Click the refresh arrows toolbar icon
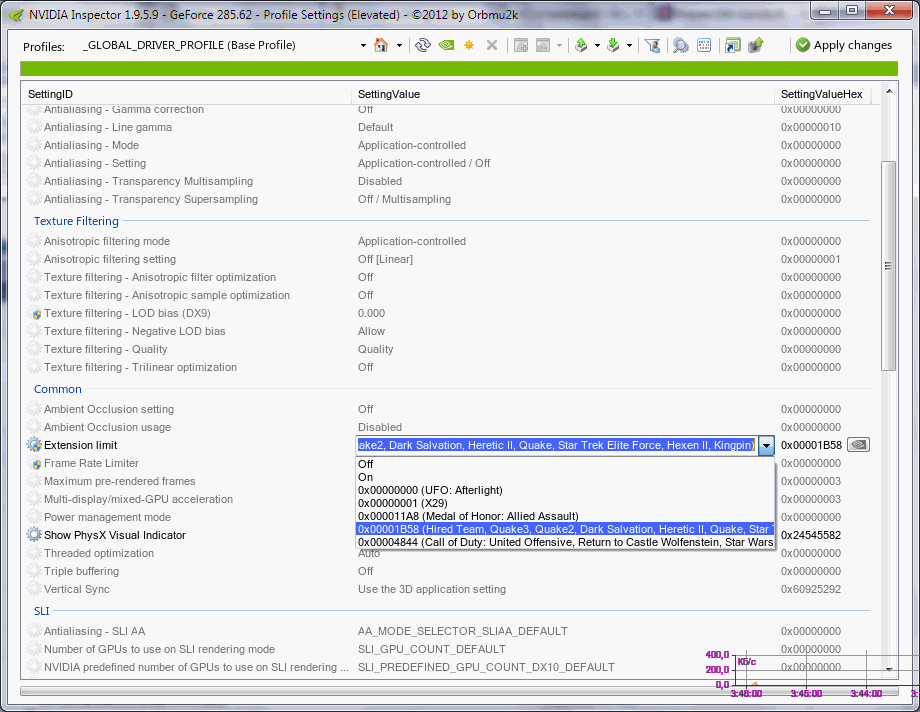This screenshot has height=712, width=920. pos(422,45)
